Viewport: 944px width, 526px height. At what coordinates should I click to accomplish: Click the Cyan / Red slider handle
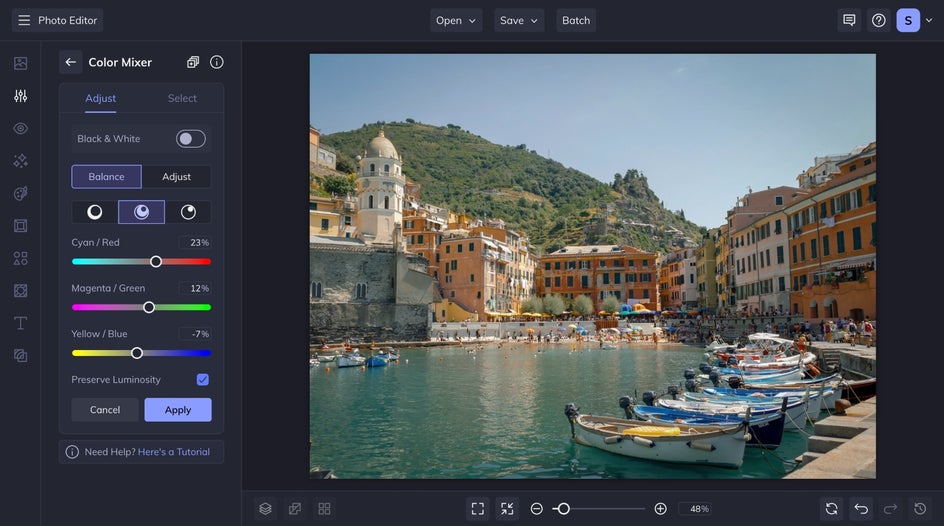(x=156, y=261)
